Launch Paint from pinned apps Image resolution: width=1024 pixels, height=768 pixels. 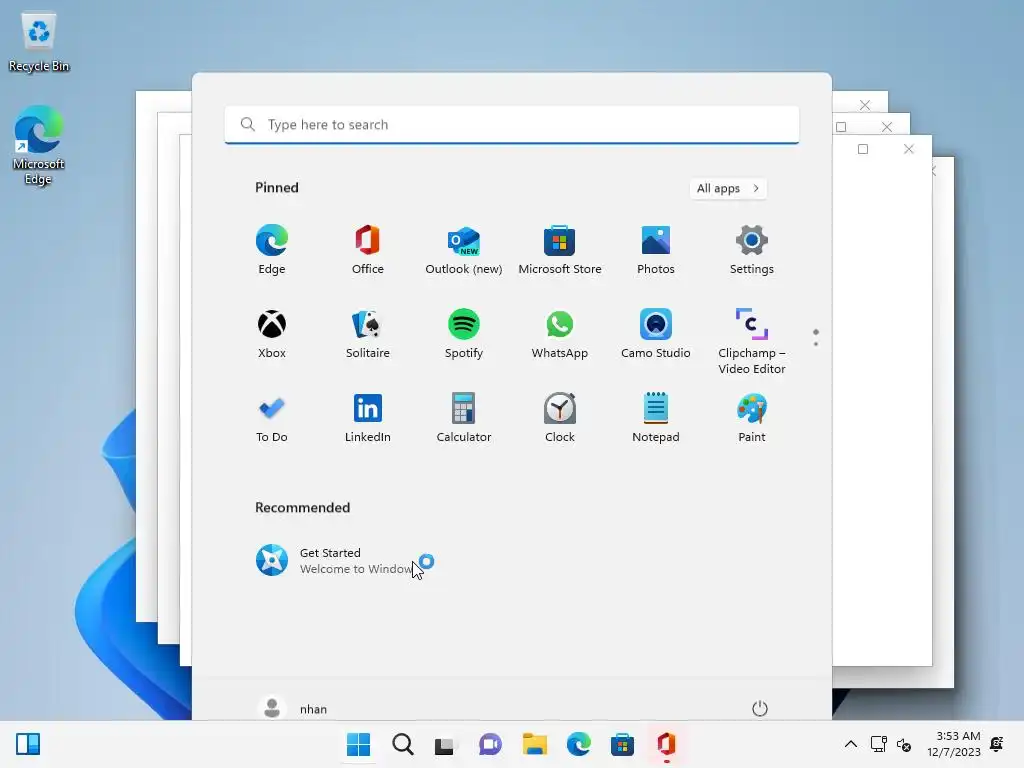point(752,418)
